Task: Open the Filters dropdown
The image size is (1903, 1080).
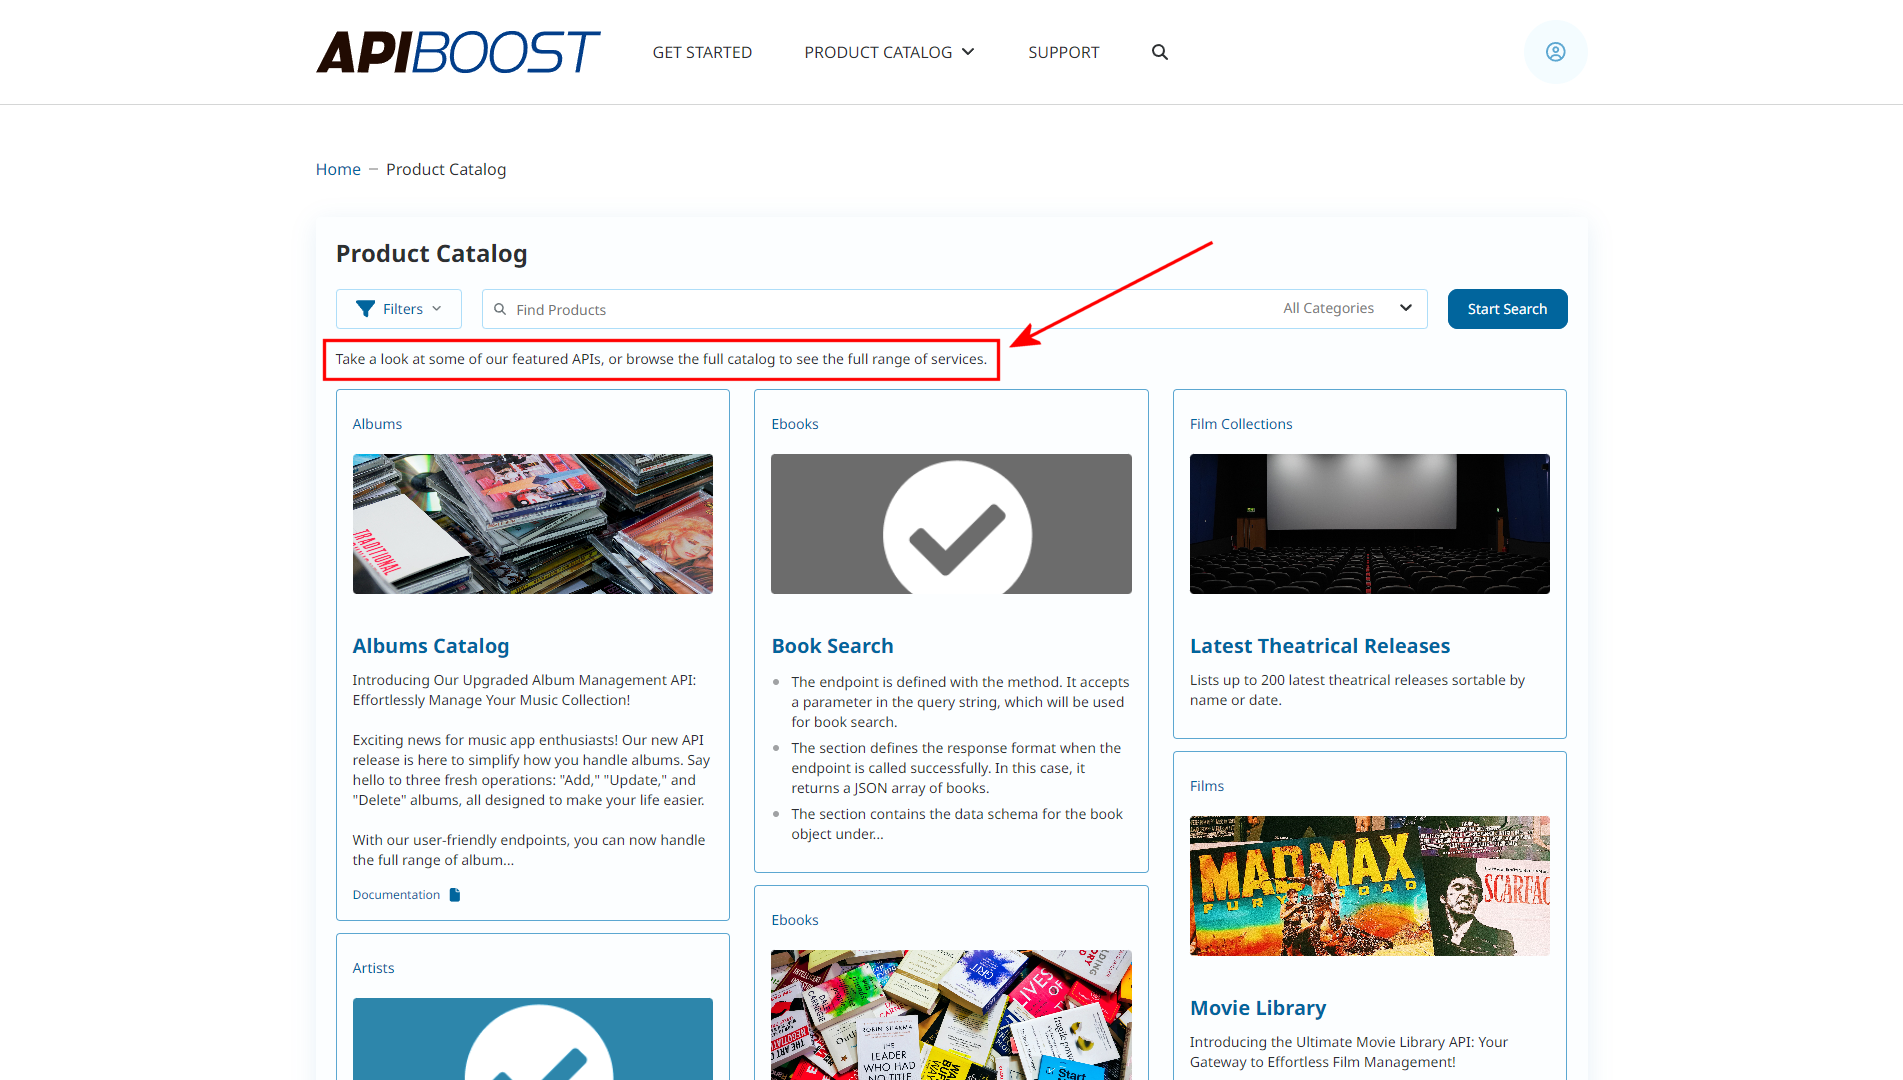Action: [399, 309]
